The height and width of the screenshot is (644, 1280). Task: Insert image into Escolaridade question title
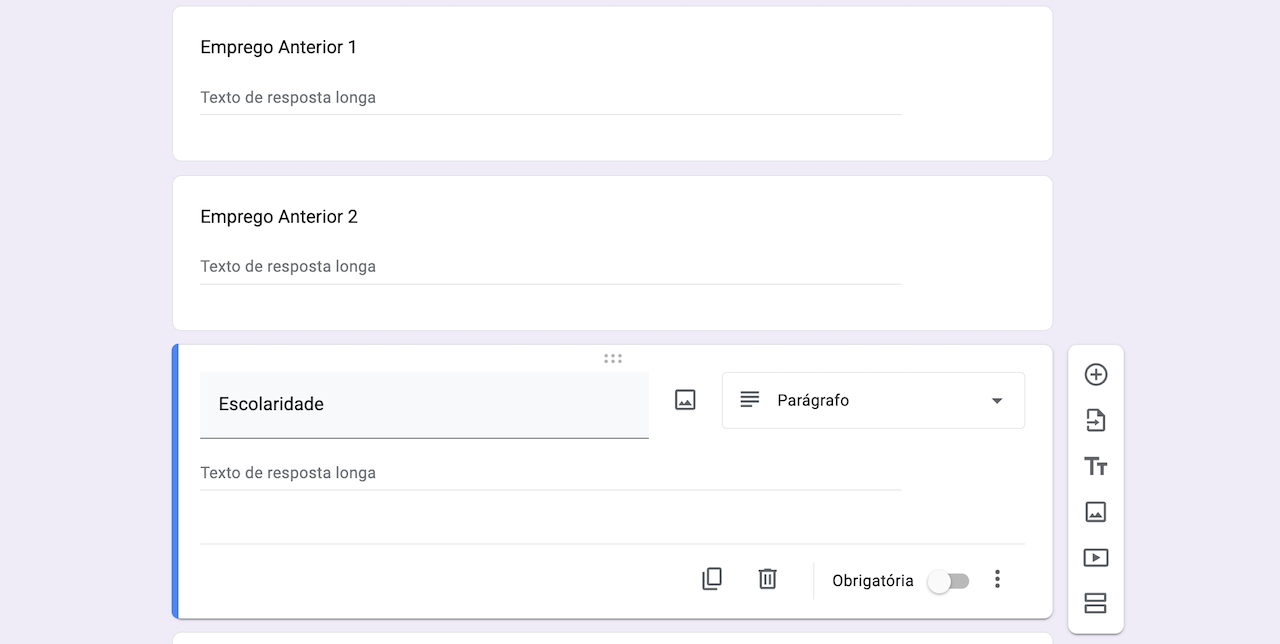[x=685, y=400]
